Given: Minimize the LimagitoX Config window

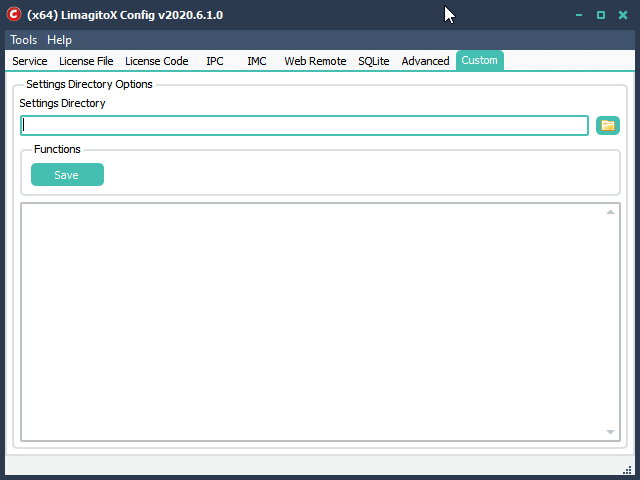Looking at the screenshot, I should click(x=579, y=15).
